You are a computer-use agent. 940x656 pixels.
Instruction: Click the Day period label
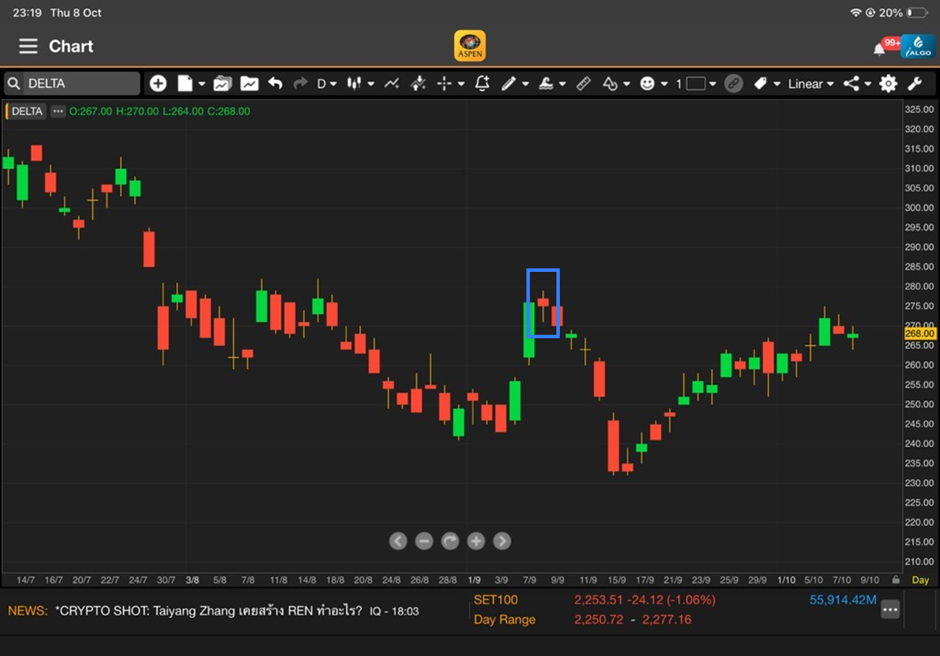click(920, 580)
